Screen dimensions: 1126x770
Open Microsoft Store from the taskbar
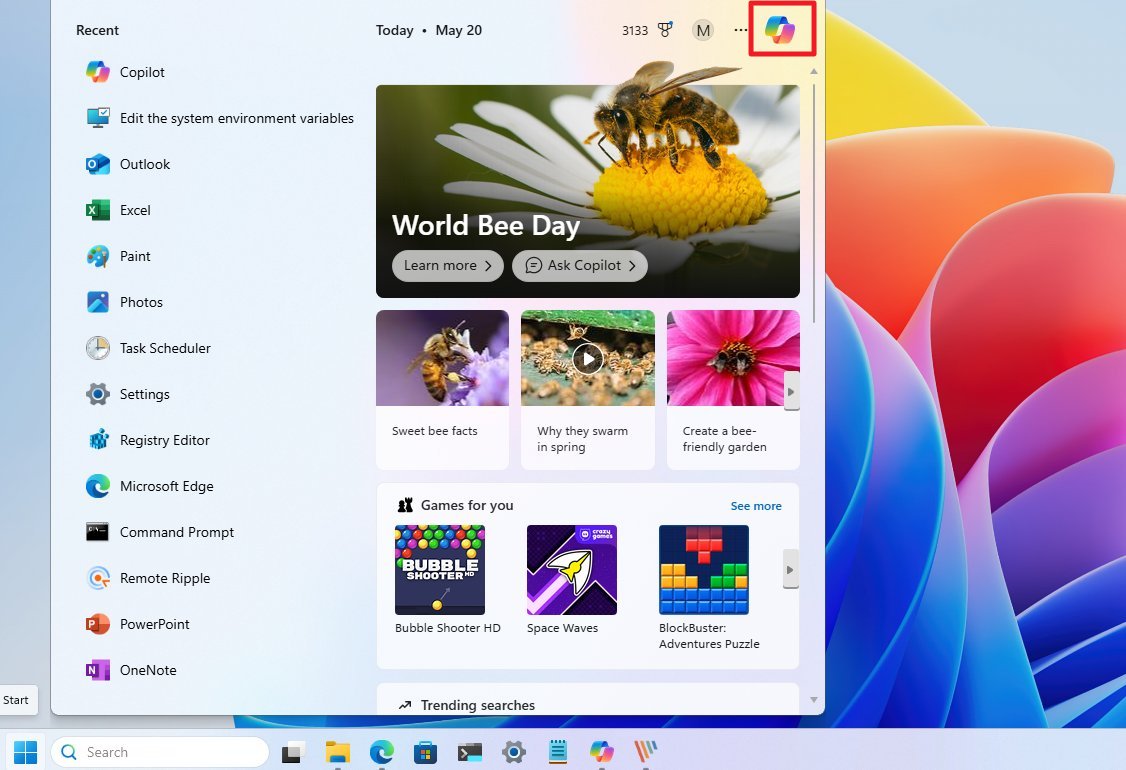tap(425, 751)
